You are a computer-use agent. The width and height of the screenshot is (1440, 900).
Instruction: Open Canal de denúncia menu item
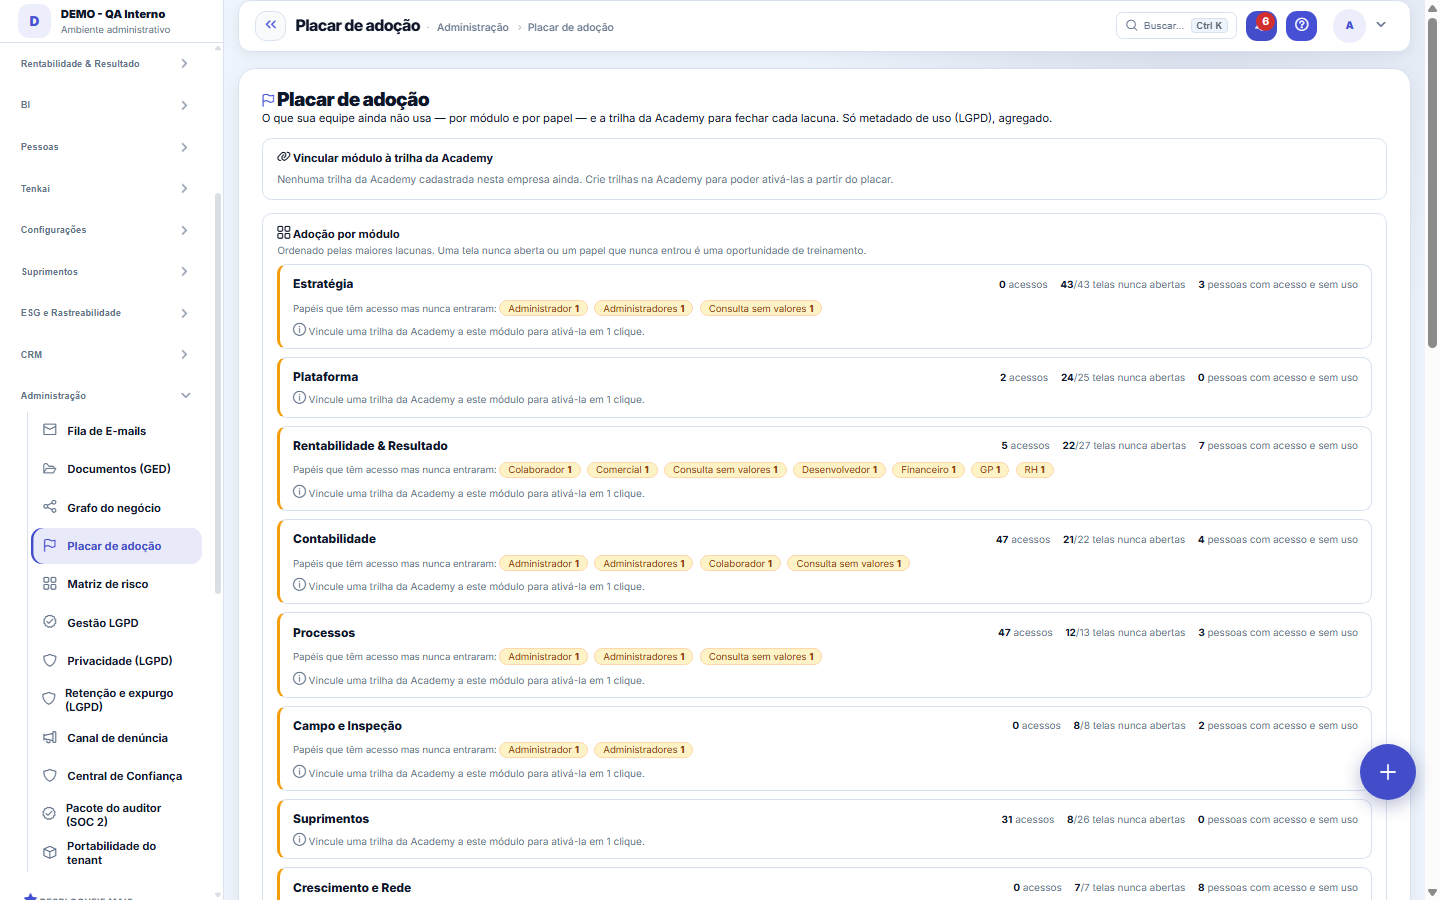click(117, 738)
